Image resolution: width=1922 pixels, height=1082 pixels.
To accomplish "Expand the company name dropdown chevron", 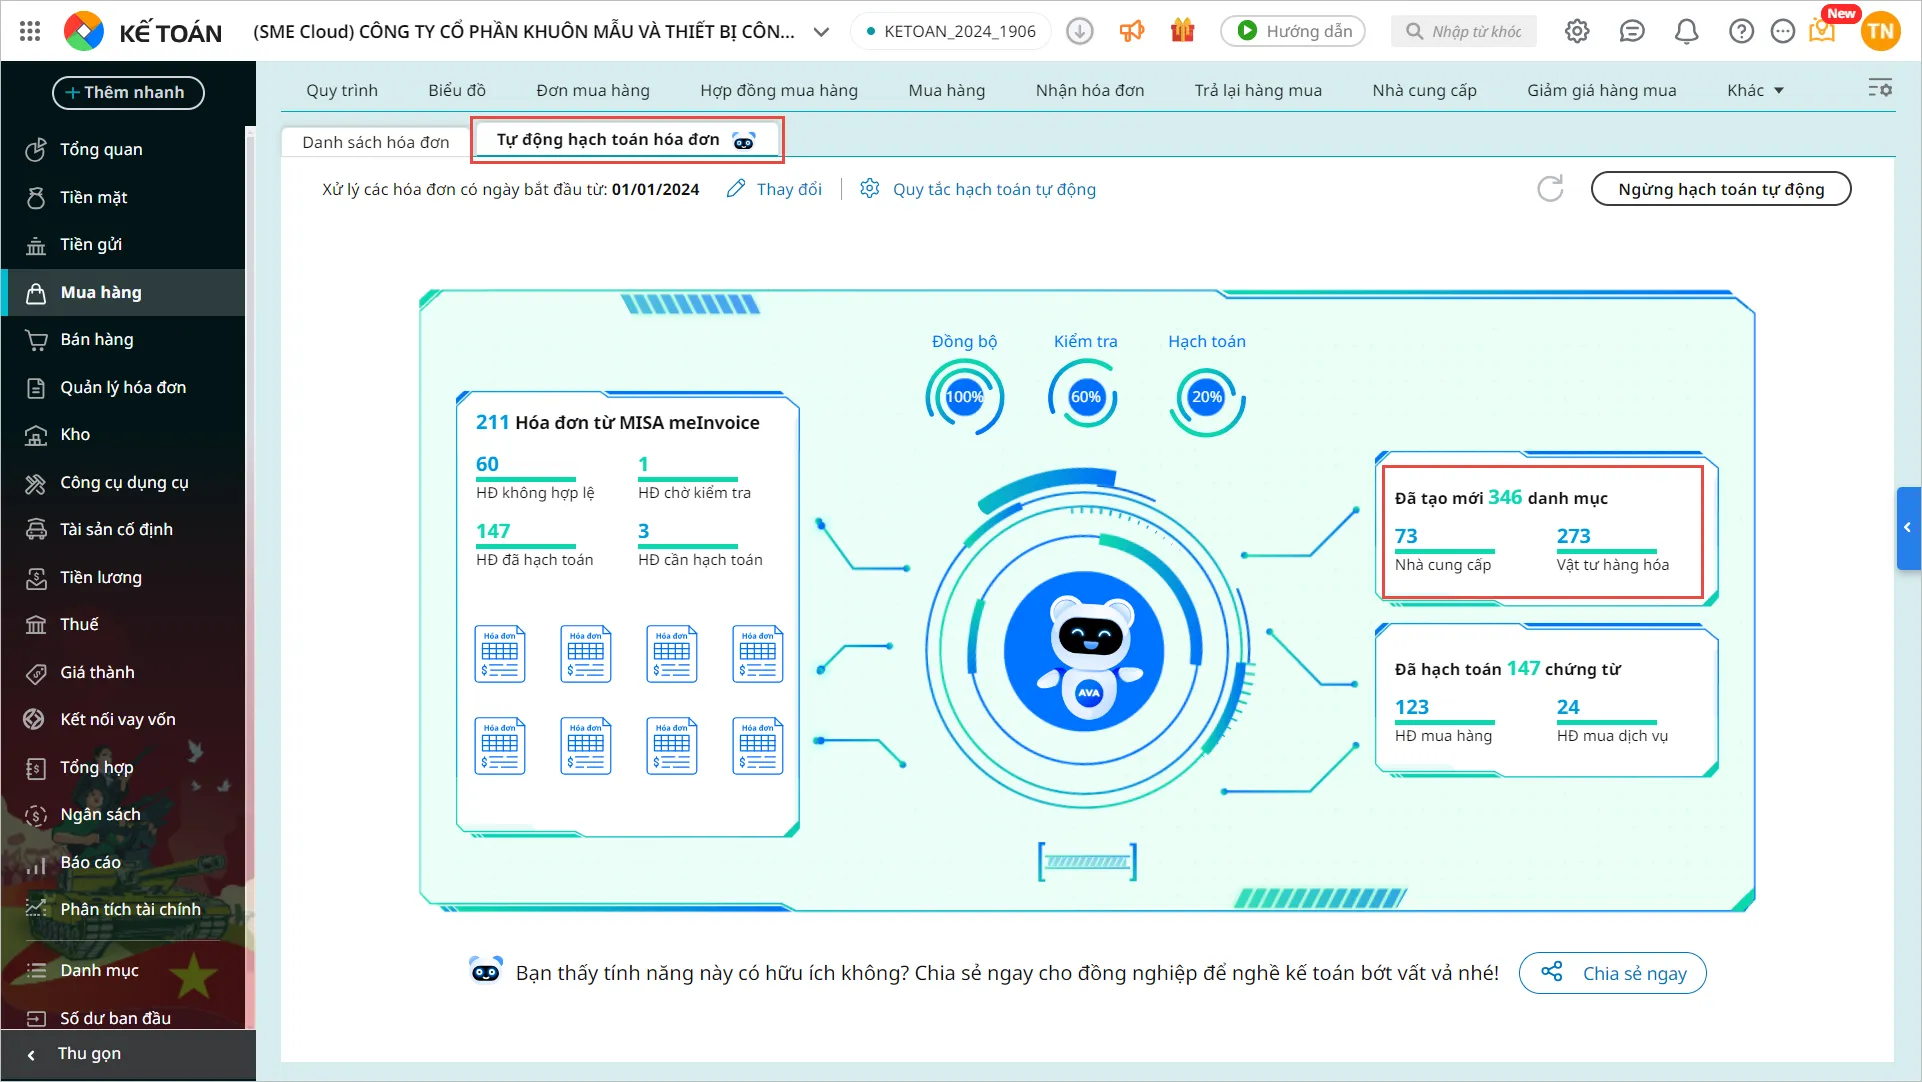I will click(x=821, y=31).
